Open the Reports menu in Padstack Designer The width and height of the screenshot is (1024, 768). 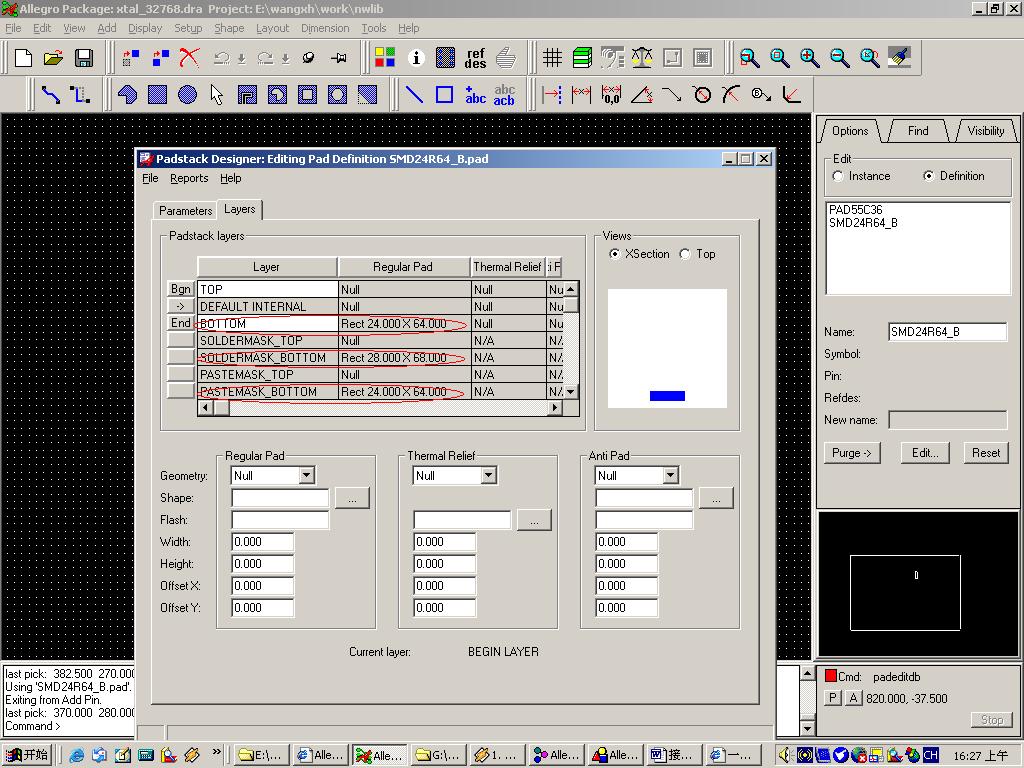pos(189,178)
